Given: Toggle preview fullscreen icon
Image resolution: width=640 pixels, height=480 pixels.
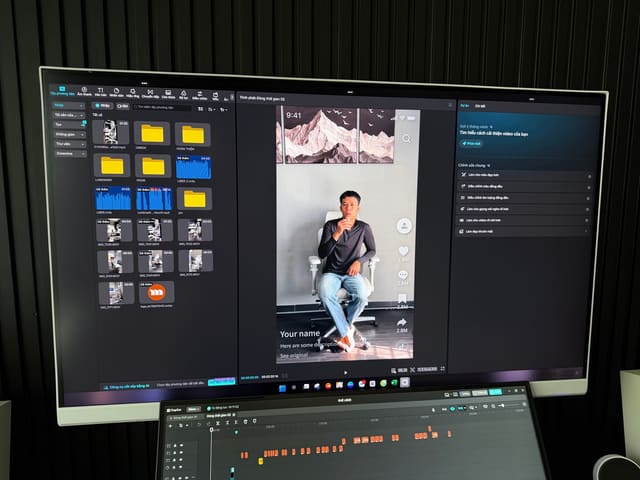Looking at the screenshot, I should (442, 369).
